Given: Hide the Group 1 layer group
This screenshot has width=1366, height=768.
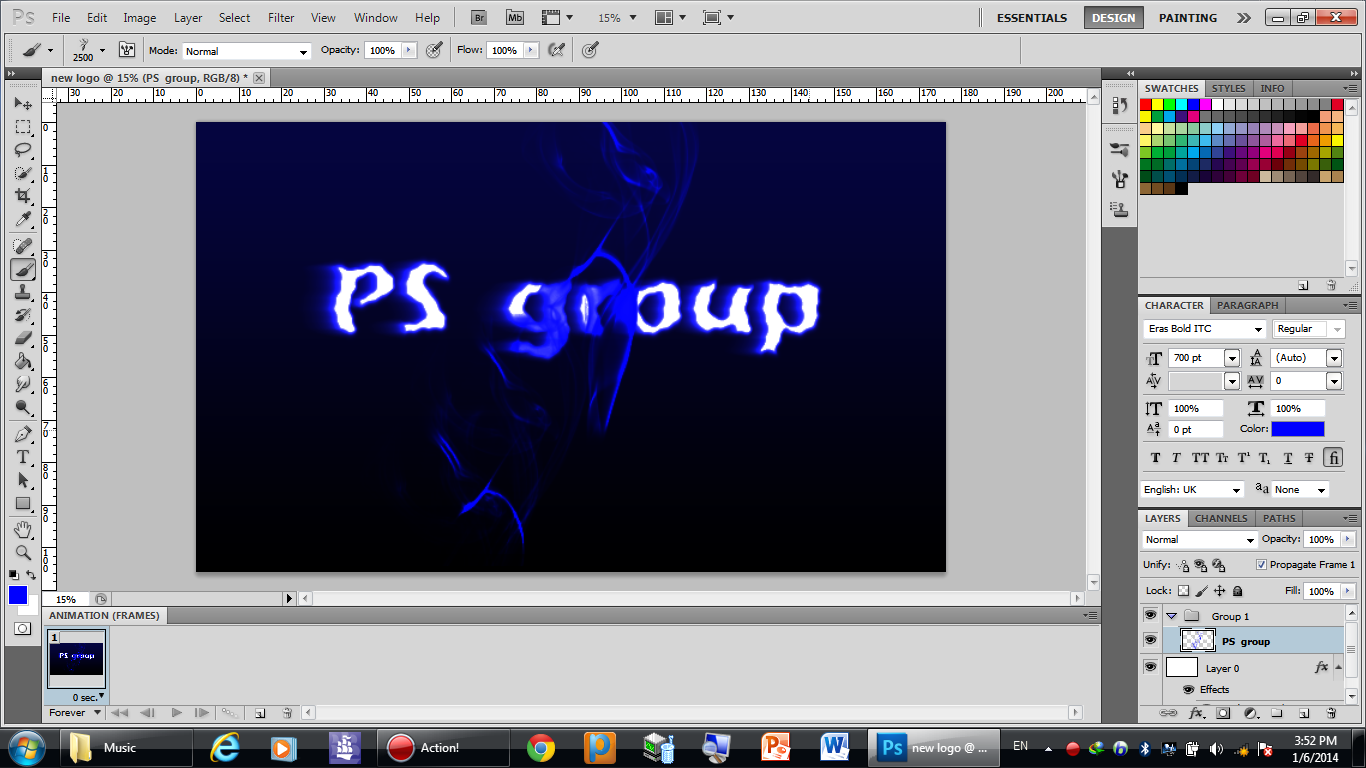Looking at the screenshot, I should 1150,616.
